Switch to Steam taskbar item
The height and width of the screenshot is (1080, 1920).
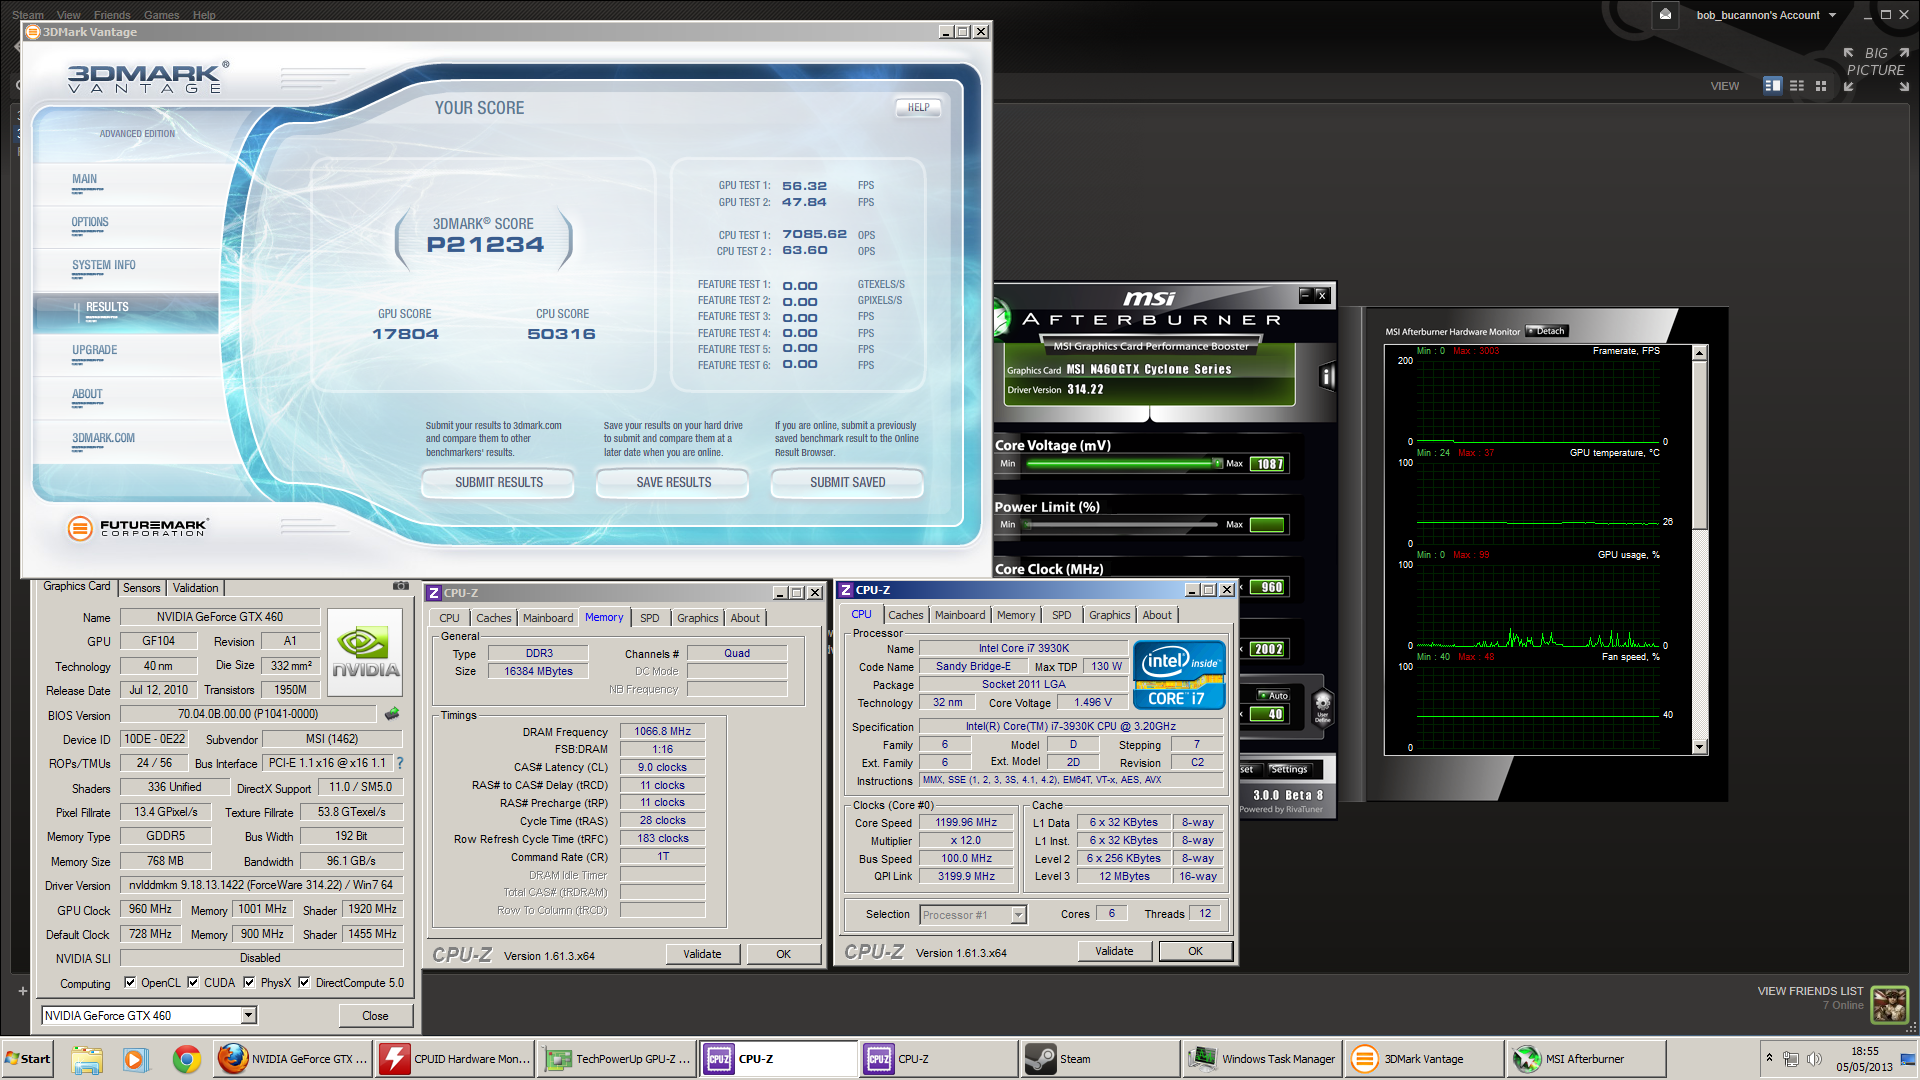click(x=1100, y=1059)
